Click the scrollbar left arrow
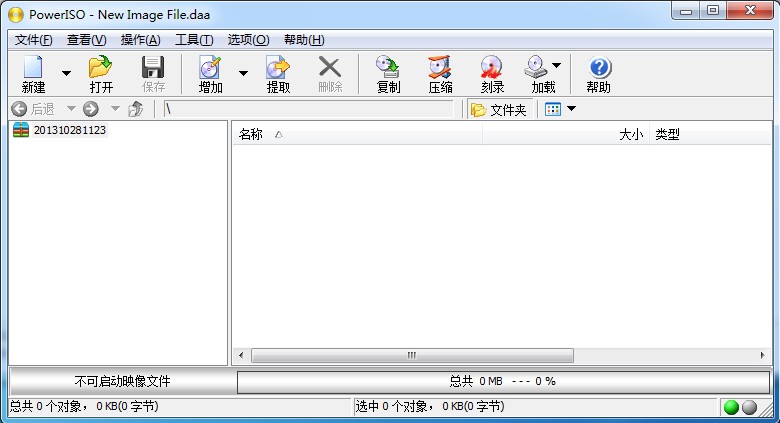 241,355
